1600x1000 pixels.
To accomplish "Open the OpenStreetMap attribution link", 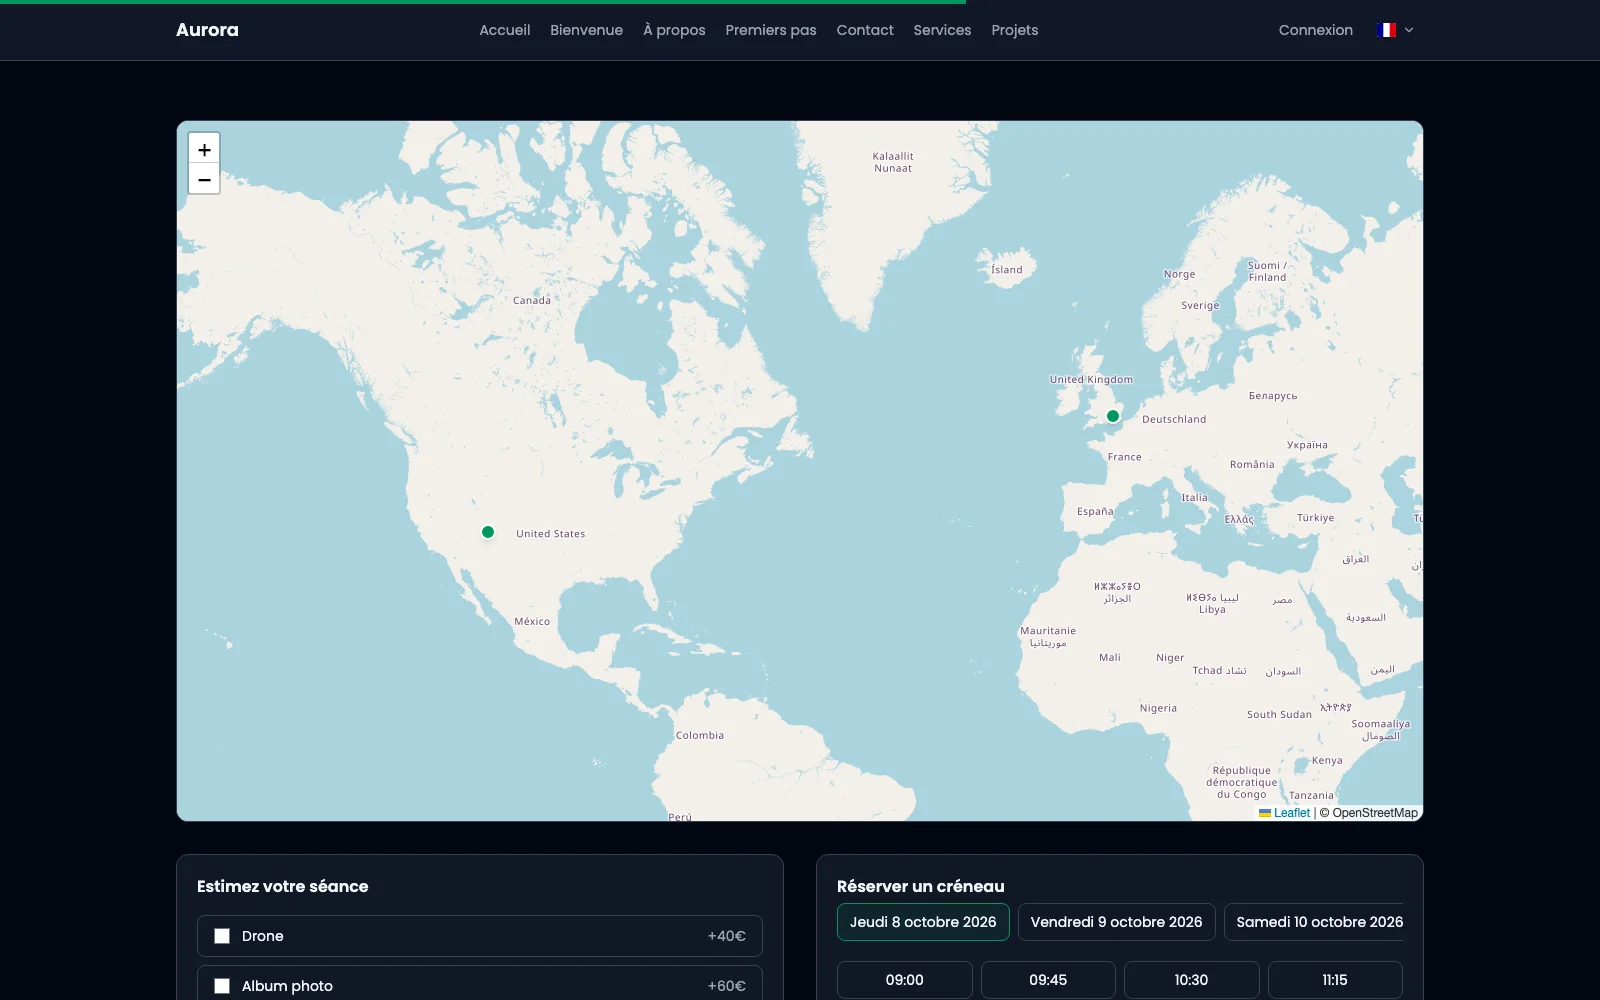I will (x=1374, y=813).
